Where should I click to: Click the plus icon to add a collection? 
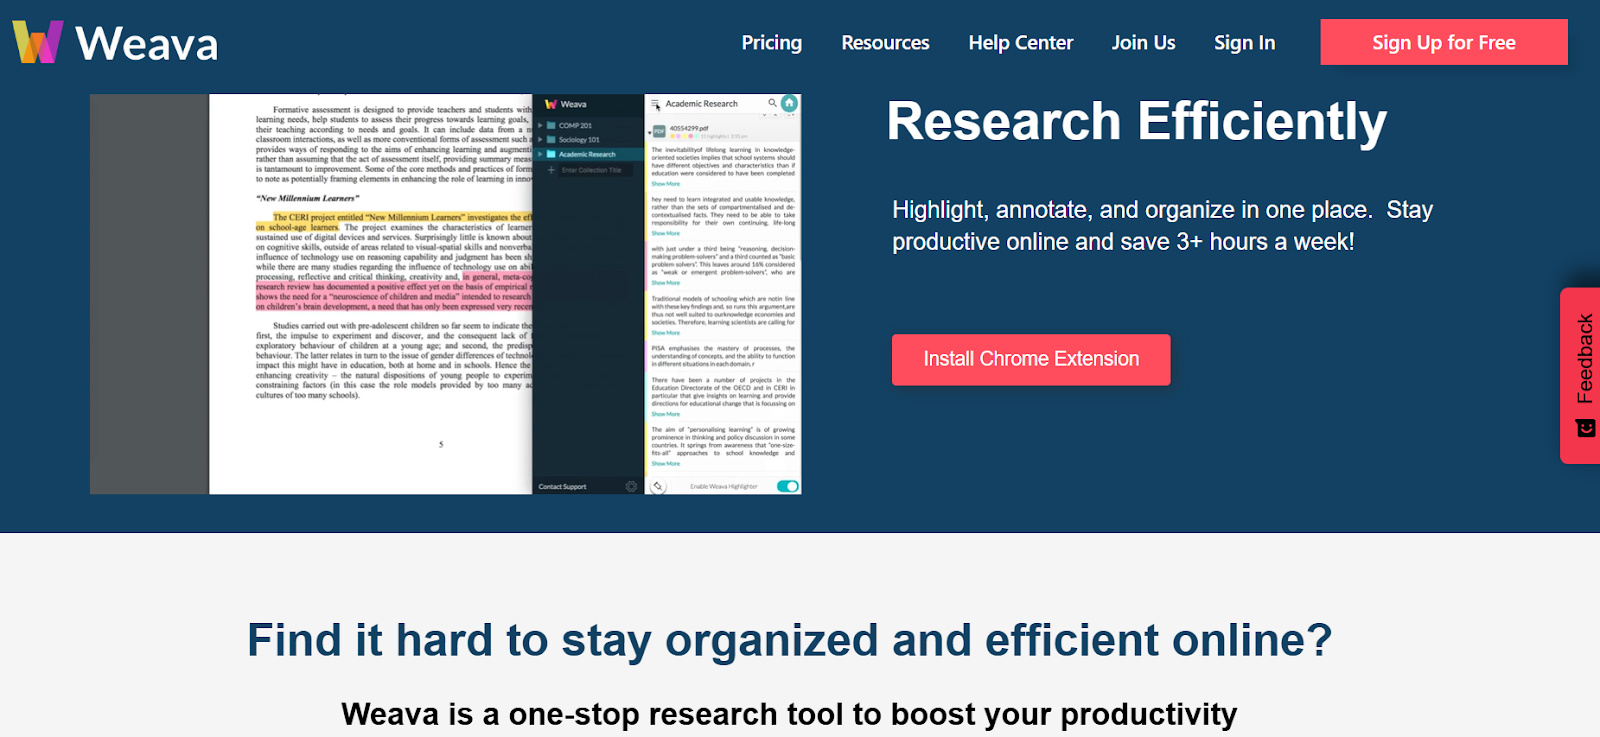click(x=551, y=170)
